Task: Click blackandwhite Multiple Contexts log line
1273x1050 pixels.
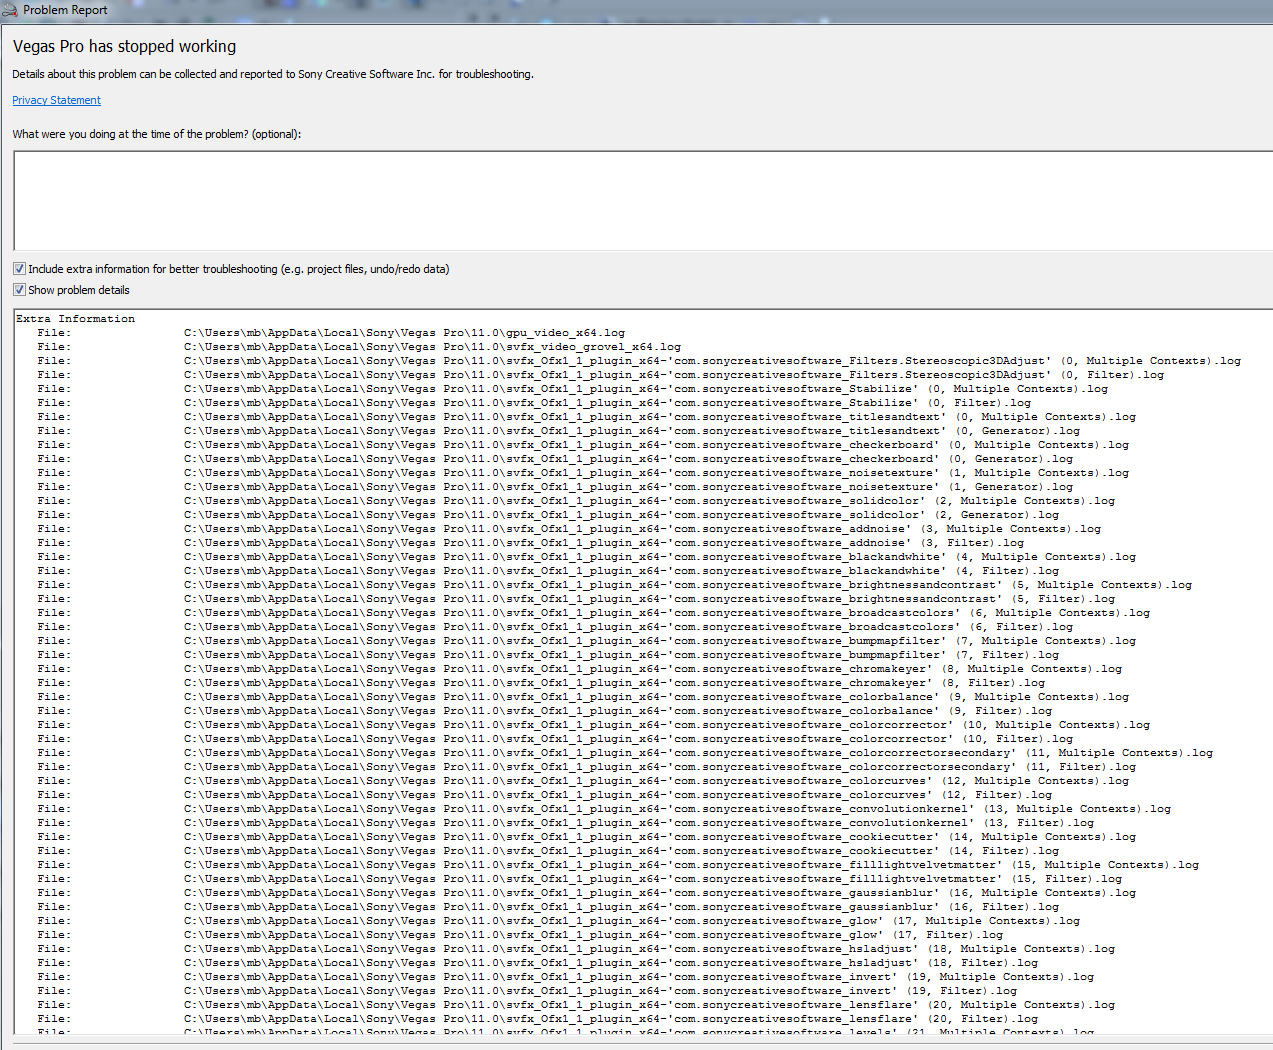Action: point(587,557)
